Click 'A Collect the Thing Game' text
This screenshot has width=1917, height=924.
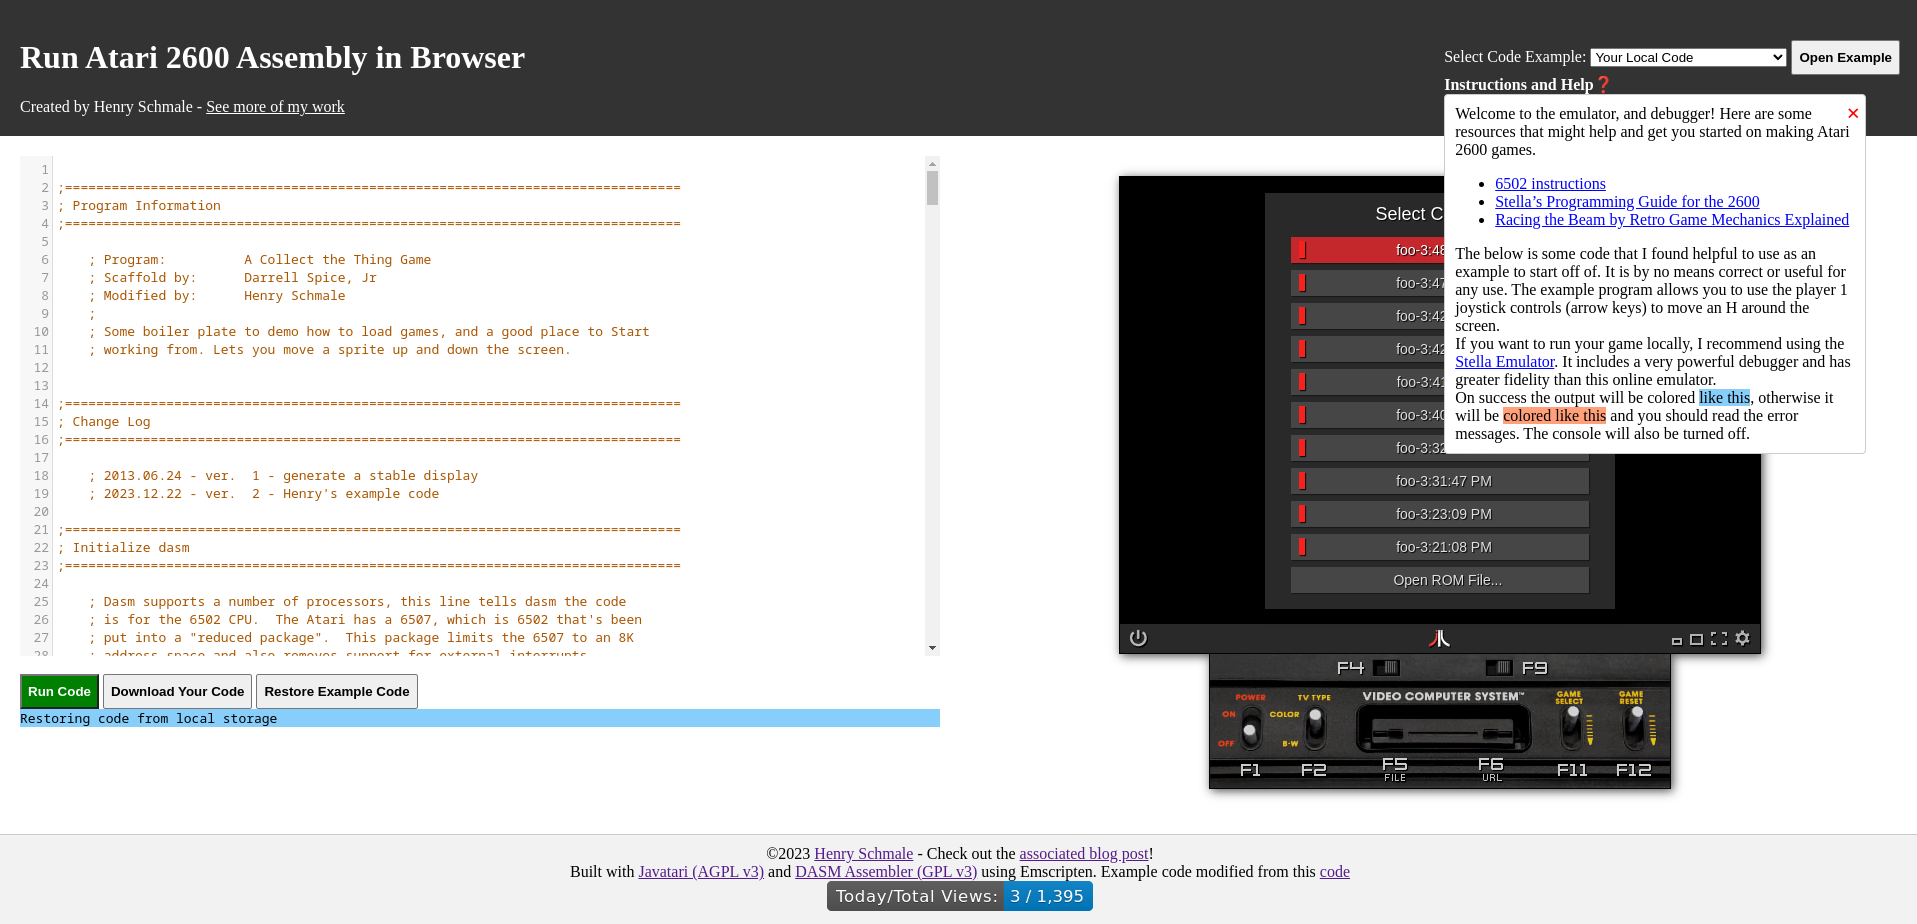coord(337,260)
